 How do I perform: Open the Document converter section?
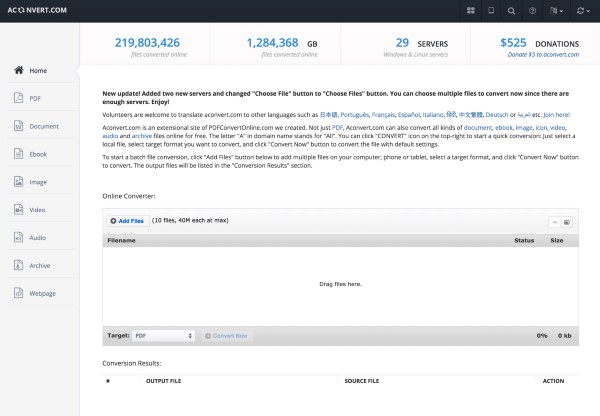click(x=43, y=126)
